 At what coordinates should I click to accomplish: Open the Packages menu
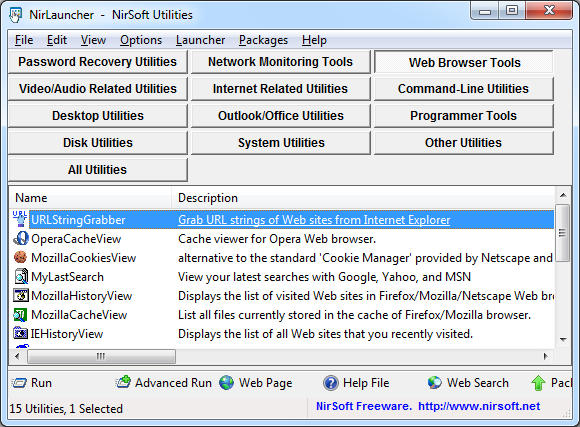263,40
